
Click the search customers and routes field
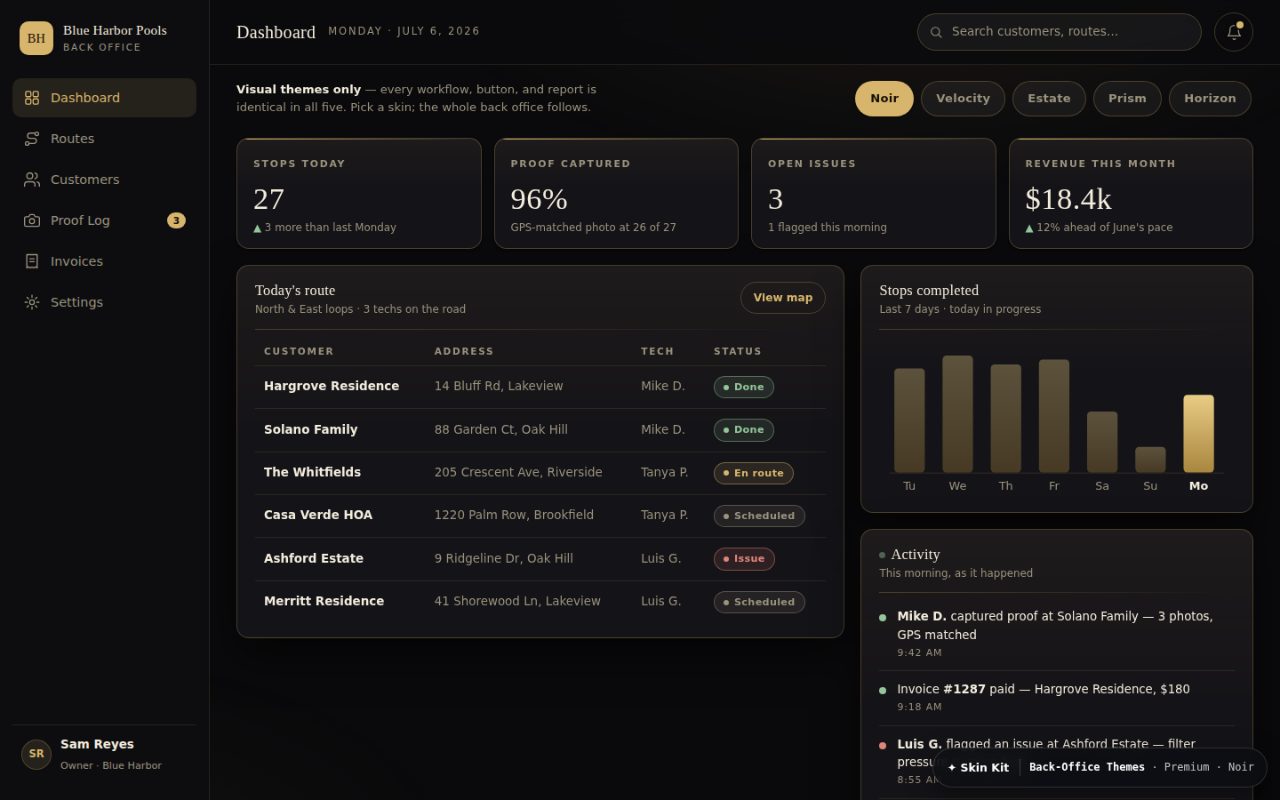(1059, 32)
